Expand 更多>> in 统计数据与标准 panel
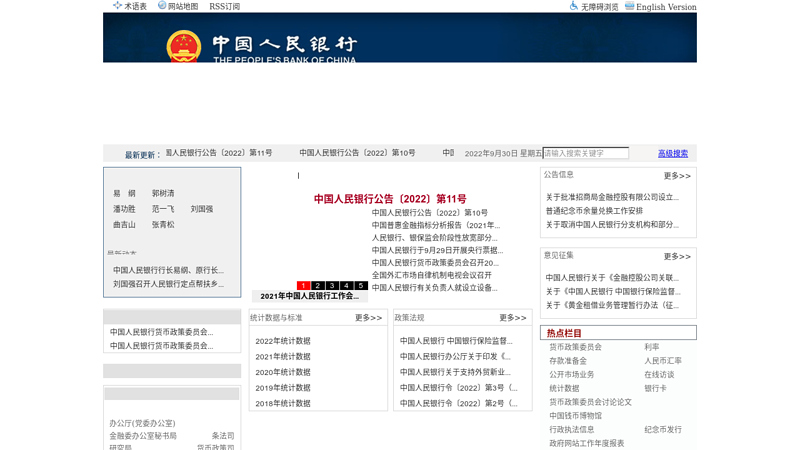The image size is (800, 450). pyautogui.click(x=368, y=318)
